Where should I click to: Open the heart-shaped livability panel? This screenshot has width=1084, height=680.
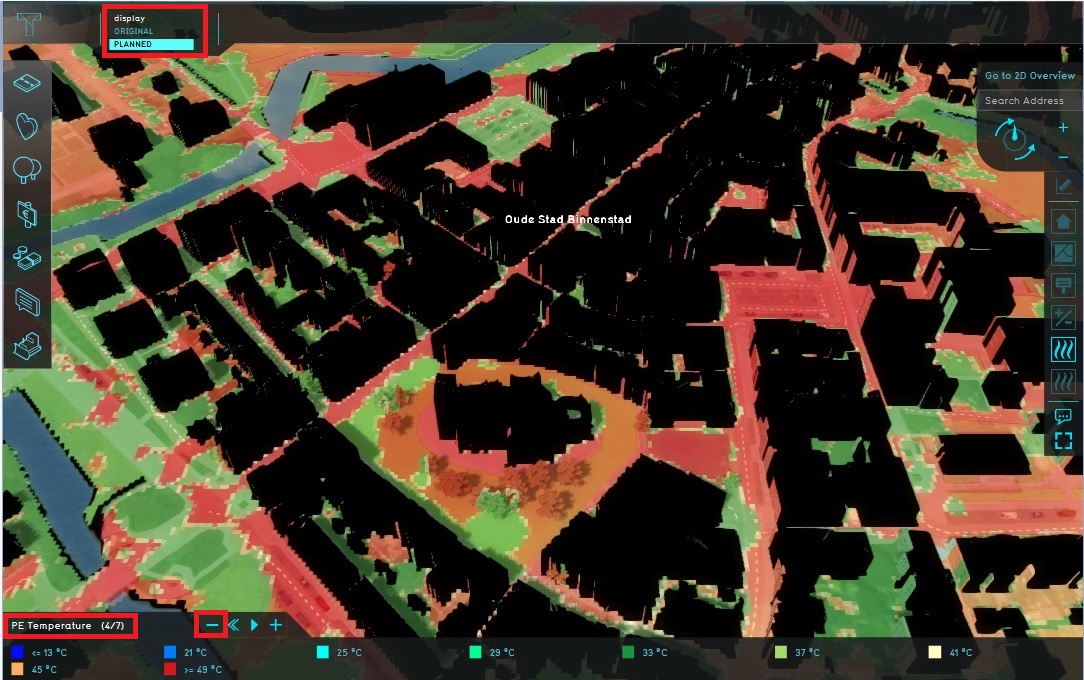point(27,126)
